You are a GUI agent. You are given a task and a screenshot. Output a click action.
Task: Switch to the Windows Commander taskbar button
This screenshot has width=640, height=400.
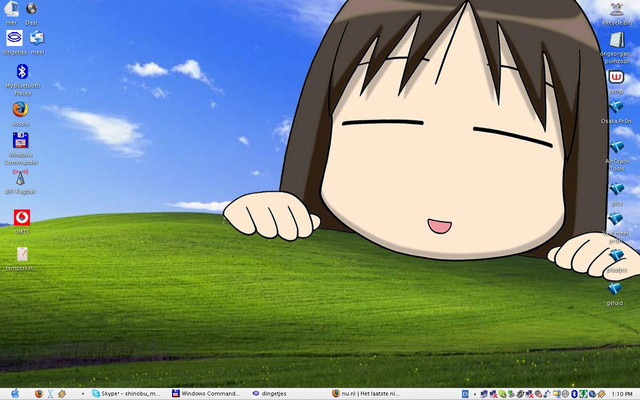[x=206, y=393]
